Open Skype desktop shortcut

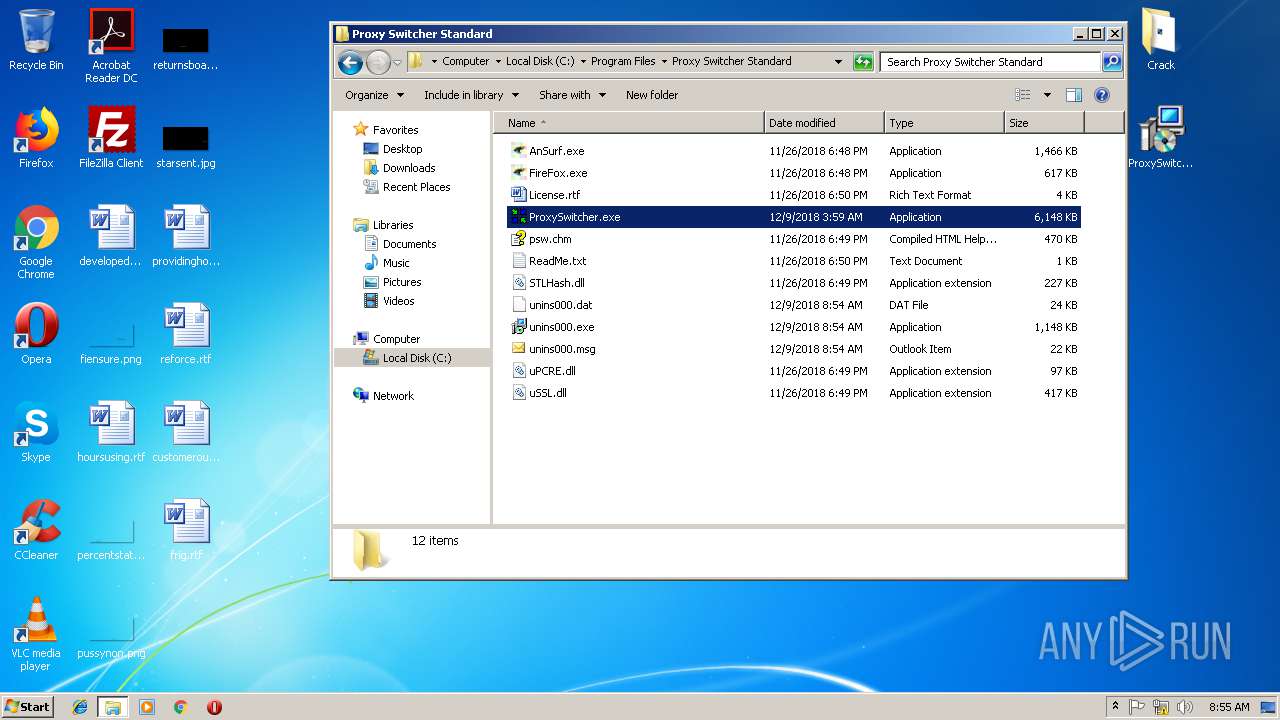click(x=36, y=432)
